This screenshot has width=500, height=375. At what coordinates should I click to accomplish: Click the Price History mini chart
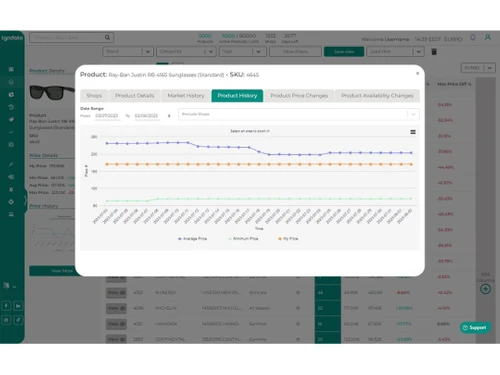53,233
